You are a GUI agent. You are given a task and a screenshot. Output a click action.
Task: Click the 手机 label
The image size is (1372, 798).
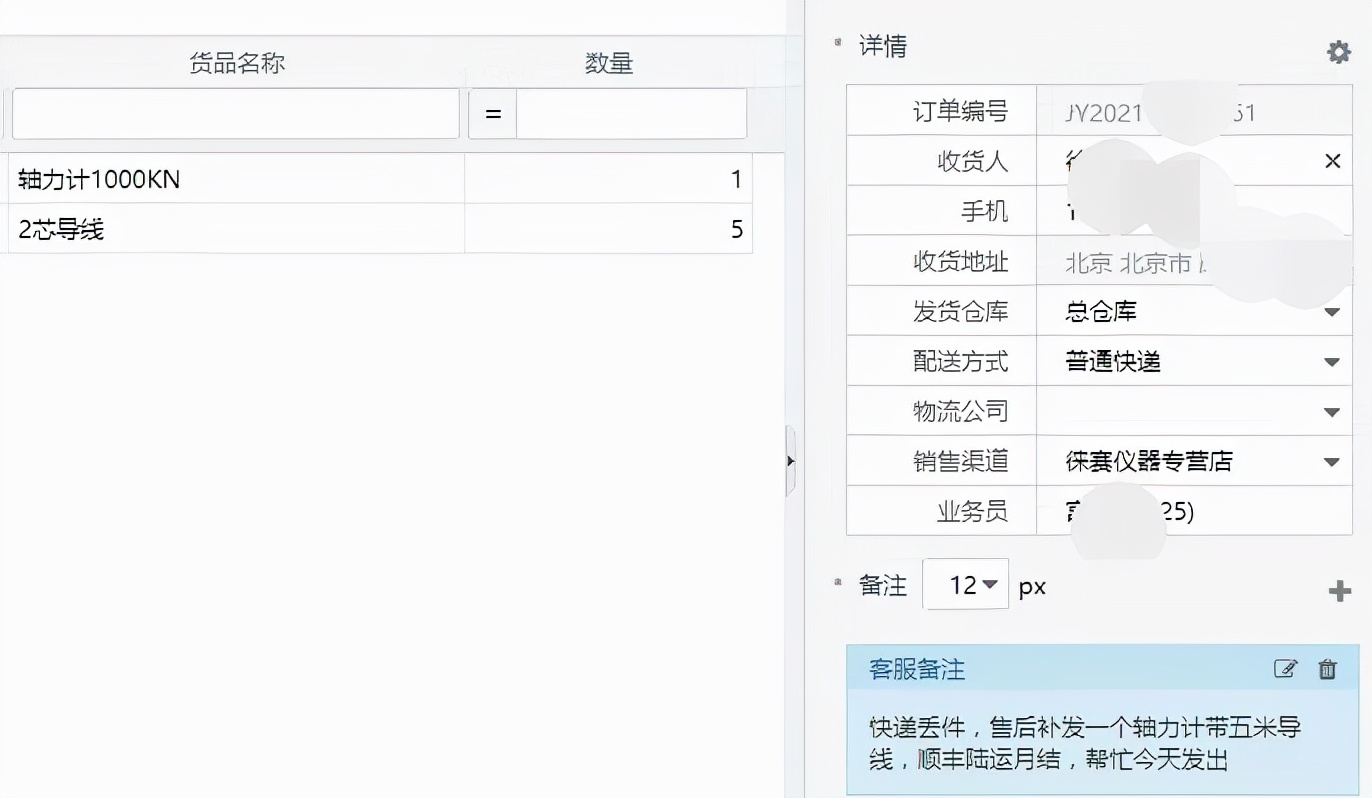coord(984,211)
